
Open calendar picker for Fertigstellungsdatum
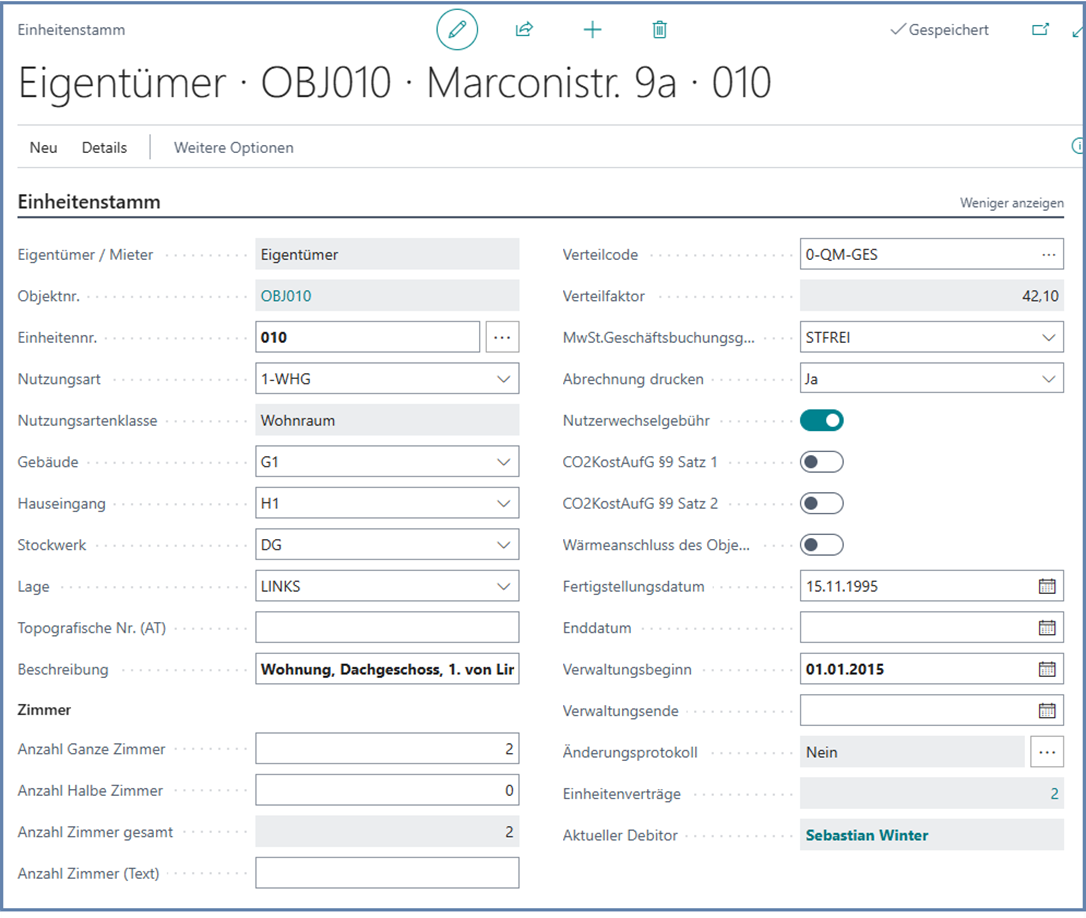click(1046, 587)
